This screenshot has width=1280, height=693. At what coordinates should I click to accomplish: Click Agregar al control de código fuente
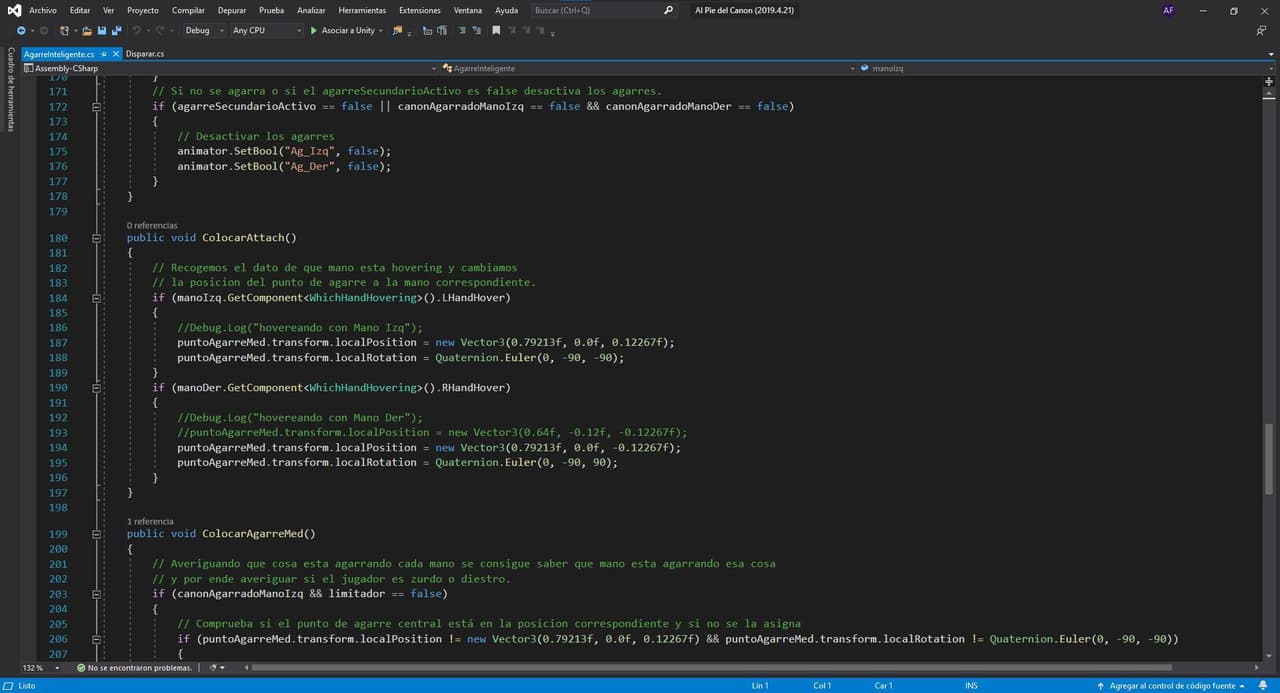click(x=1172, y=686)
